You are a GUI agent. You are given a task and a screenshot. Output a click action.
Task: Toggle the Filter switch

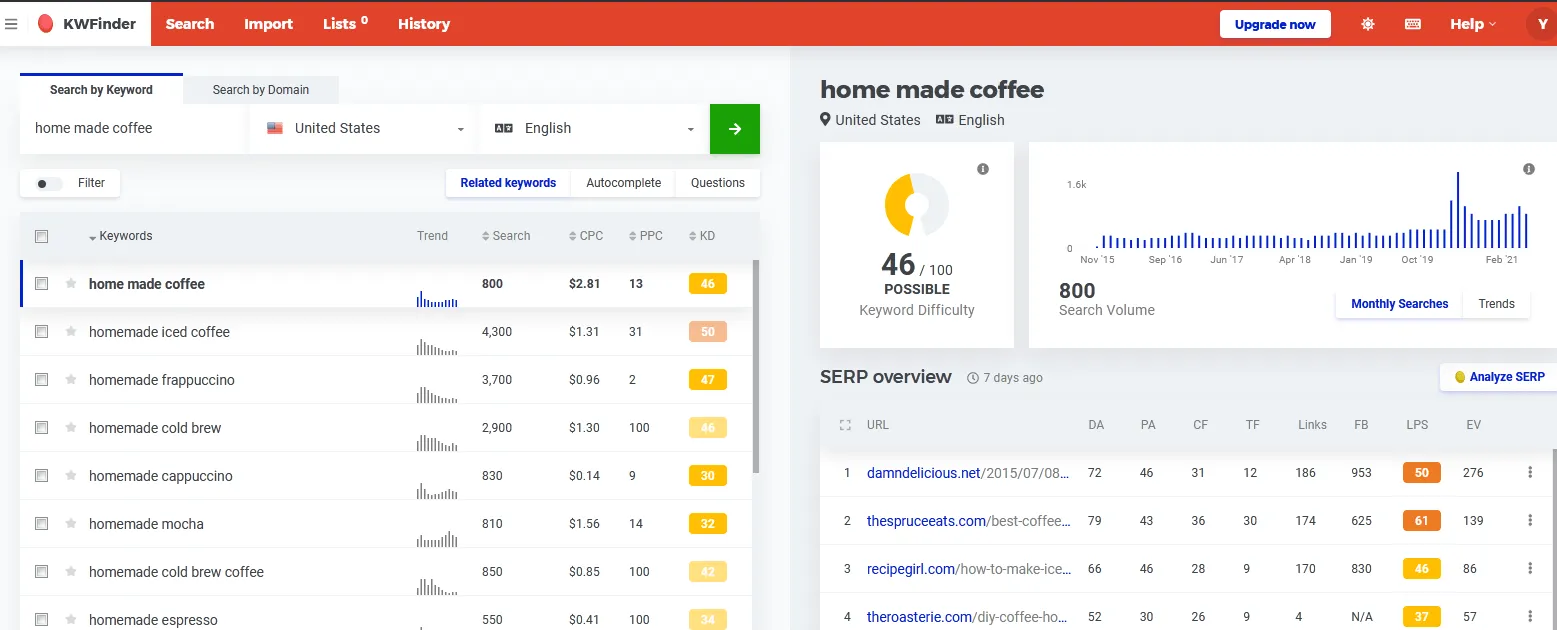[48, 184]
